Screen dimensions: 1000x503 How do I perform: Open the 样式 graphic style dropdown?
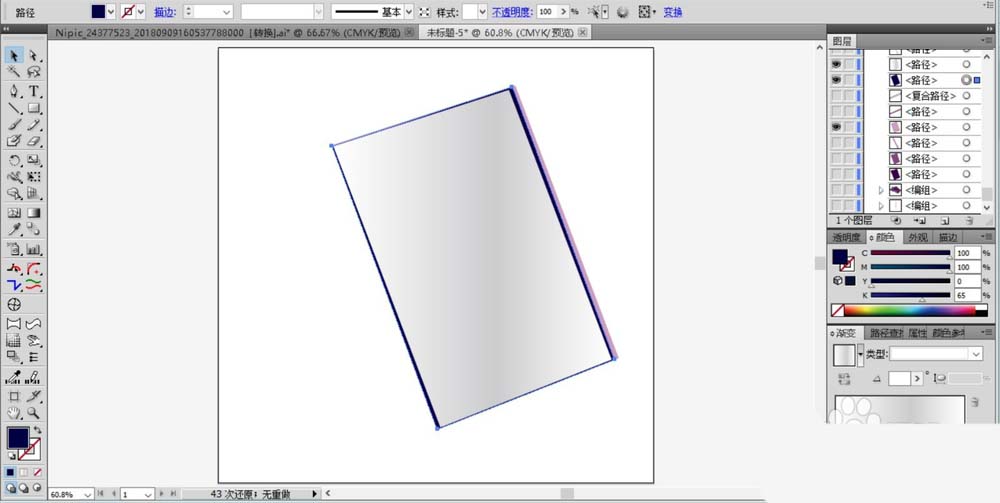pos(482,11)
